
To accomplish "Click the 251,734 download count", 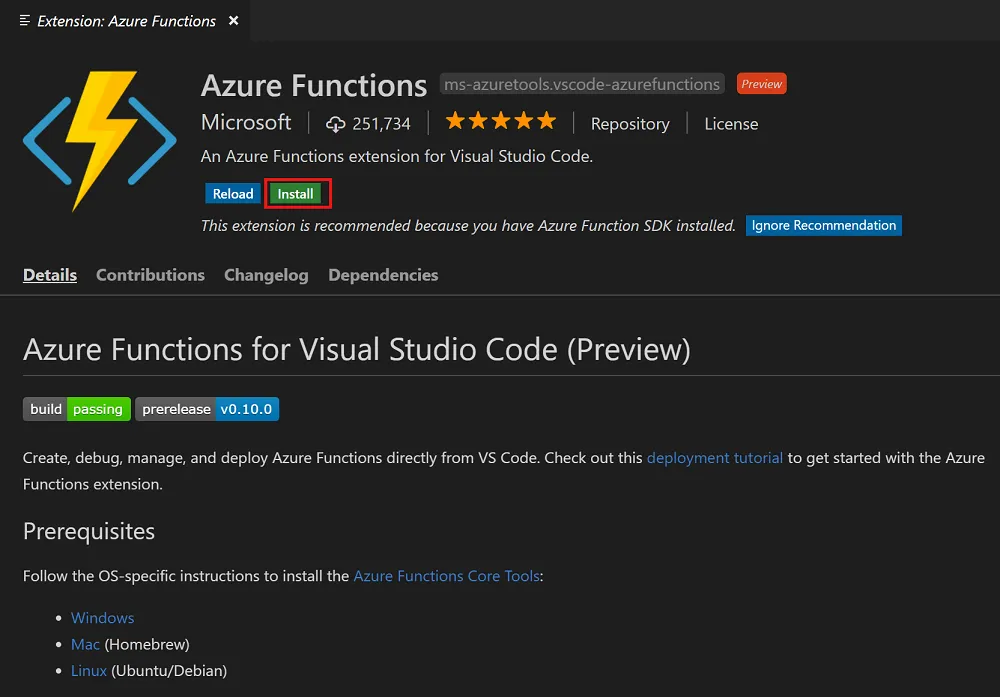I will coord(381,124).
